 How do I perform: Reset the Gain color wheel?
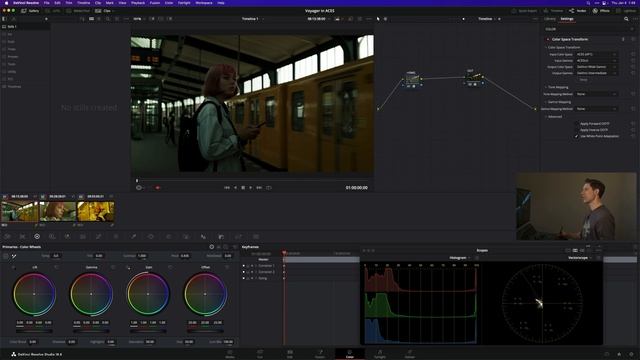(170, 267)
